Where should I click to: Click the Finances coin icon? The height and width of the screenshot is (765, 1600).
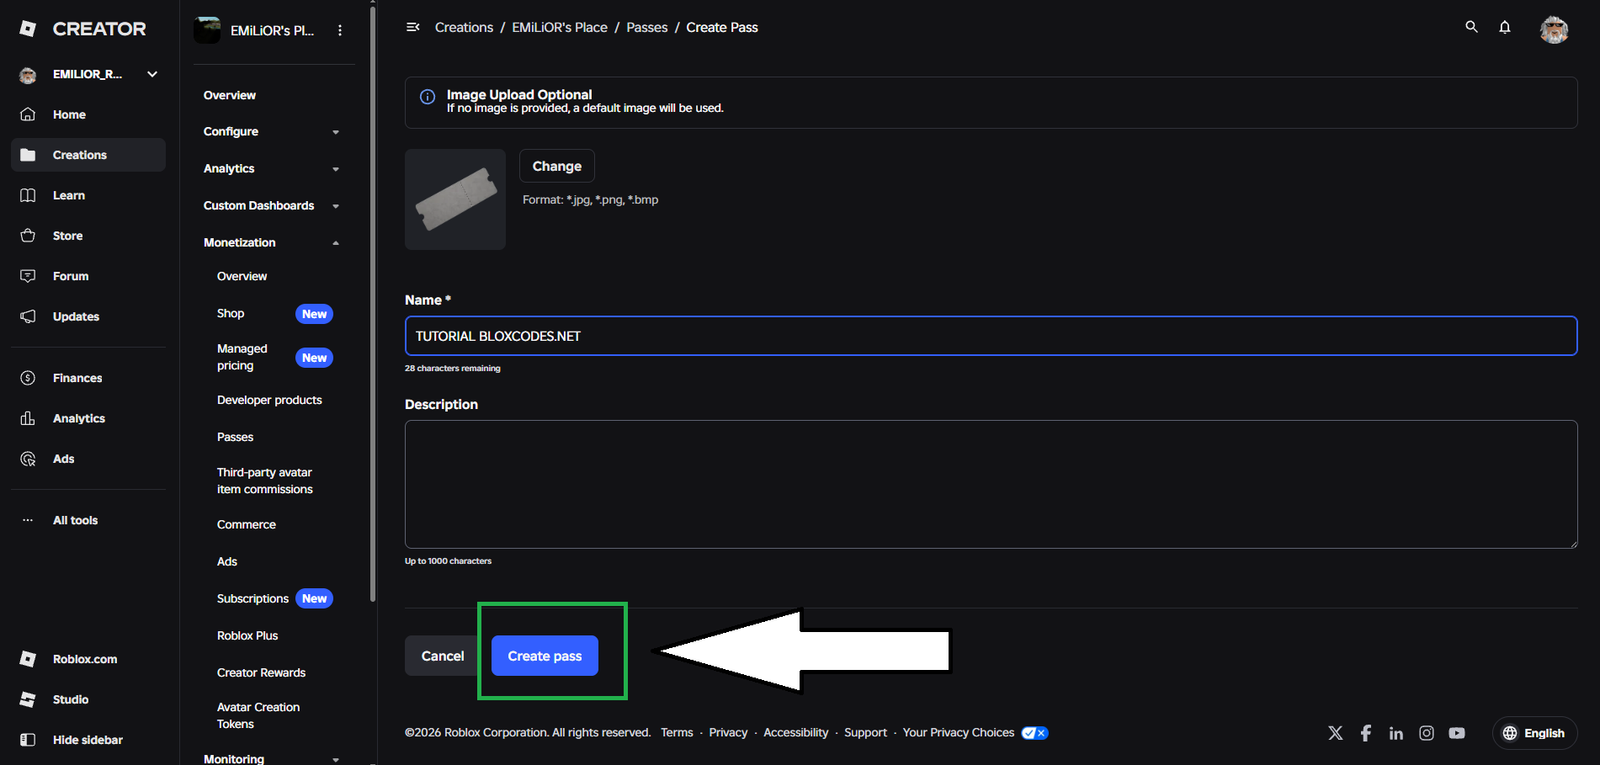click(28, 378)
